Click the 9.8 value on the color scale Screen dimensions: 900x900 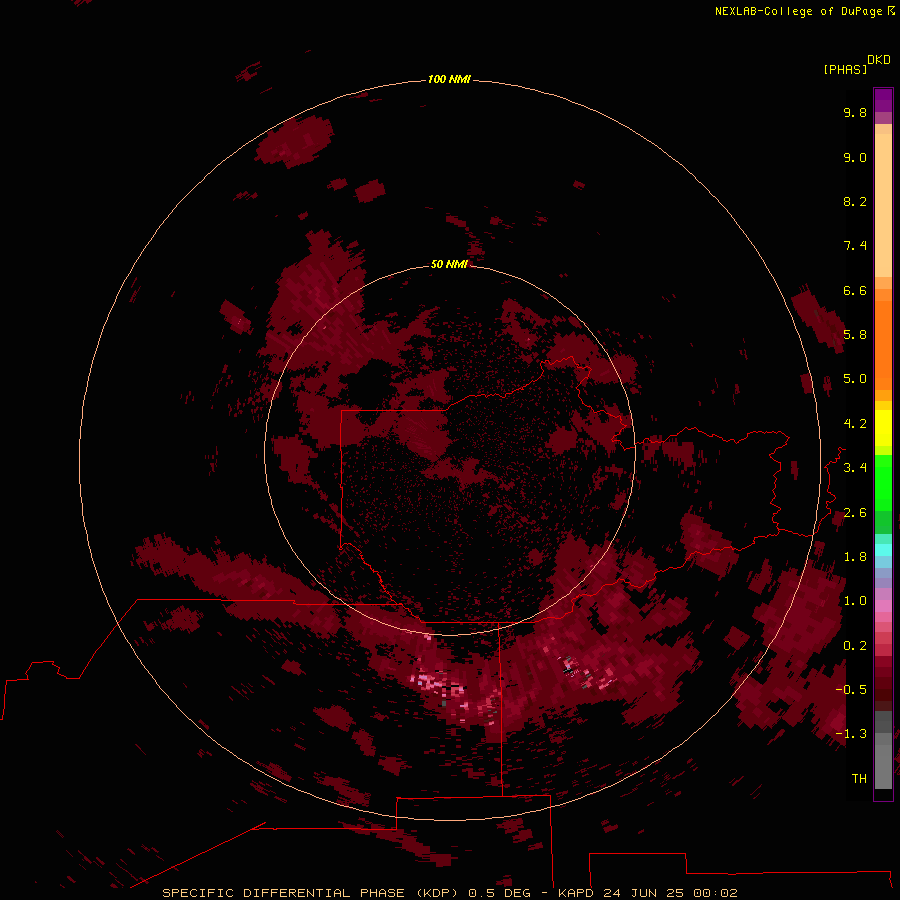click(x=855, y=112)
